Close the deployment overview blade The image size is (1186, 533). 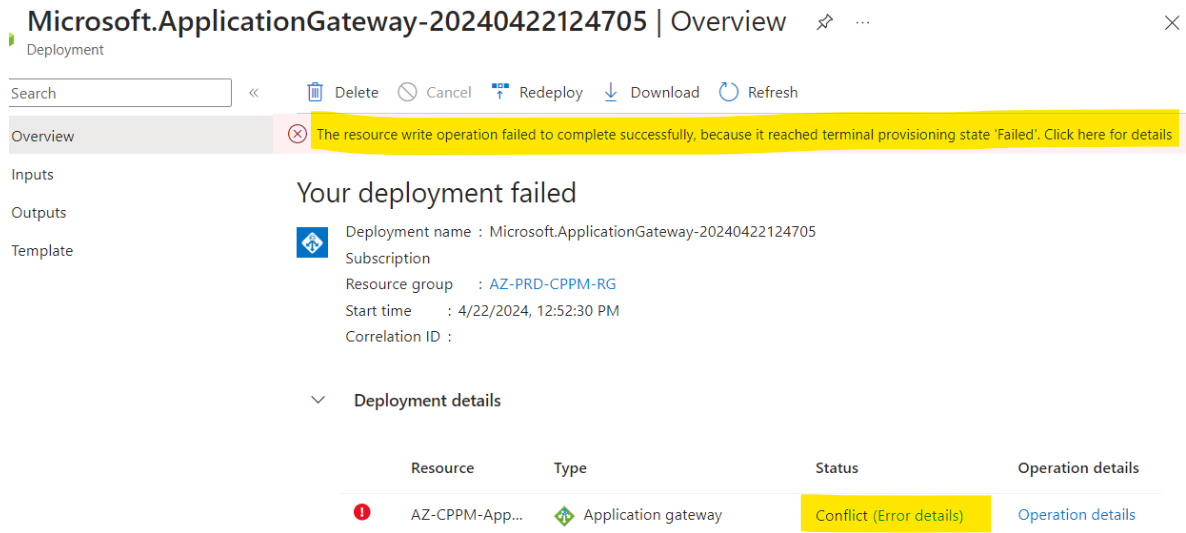point(1170,23)
